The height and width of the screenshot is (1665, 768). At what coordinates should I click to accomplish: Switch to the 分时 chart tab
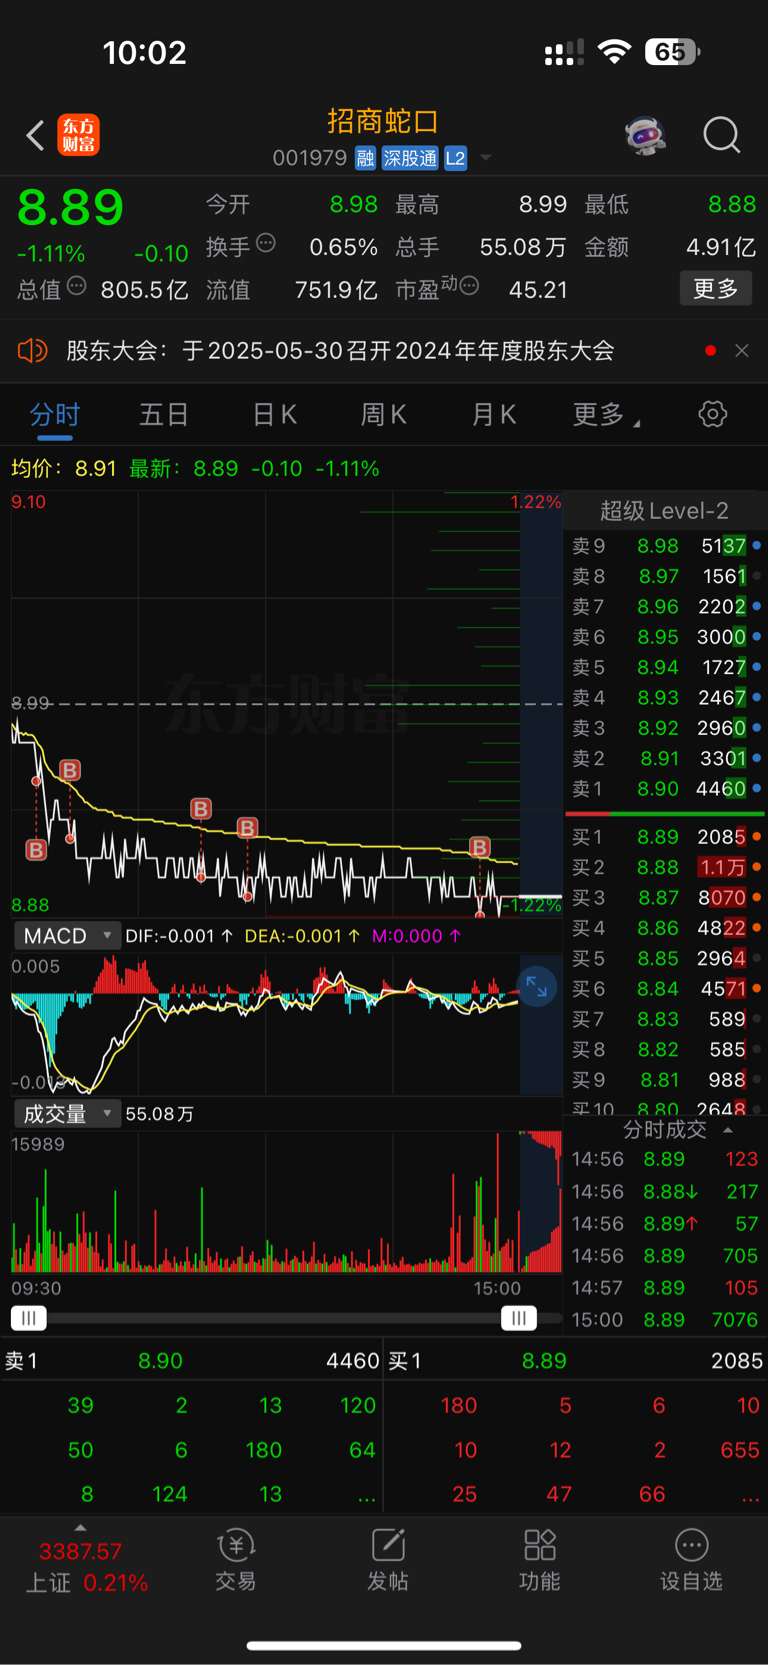[x=55, y=414]
